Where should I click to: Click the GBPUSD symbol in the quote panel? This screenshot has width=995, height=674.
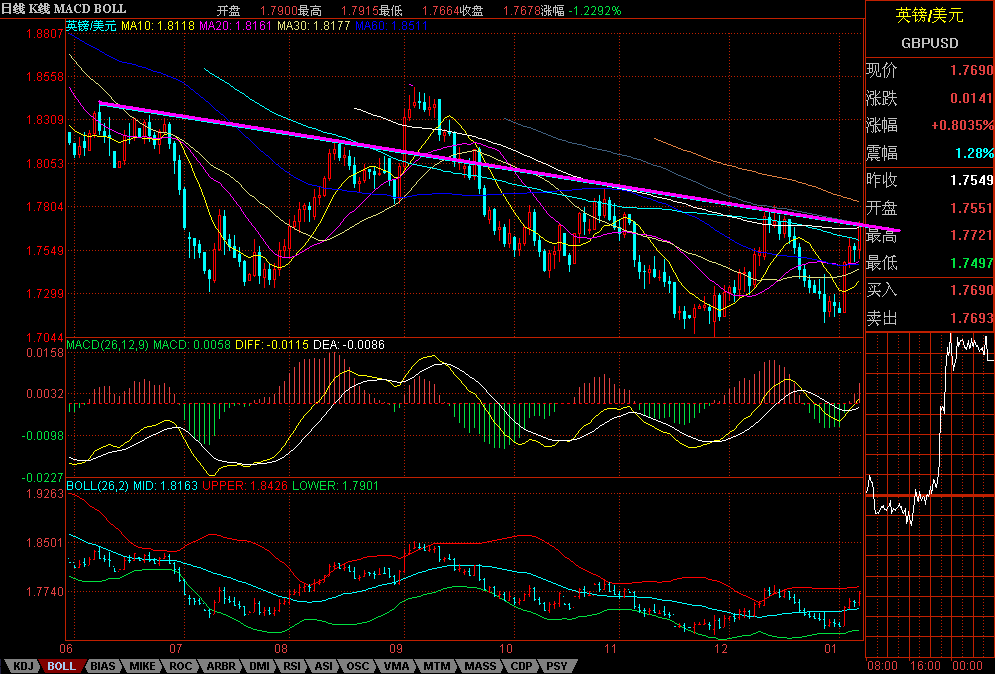tap(930, 44)
